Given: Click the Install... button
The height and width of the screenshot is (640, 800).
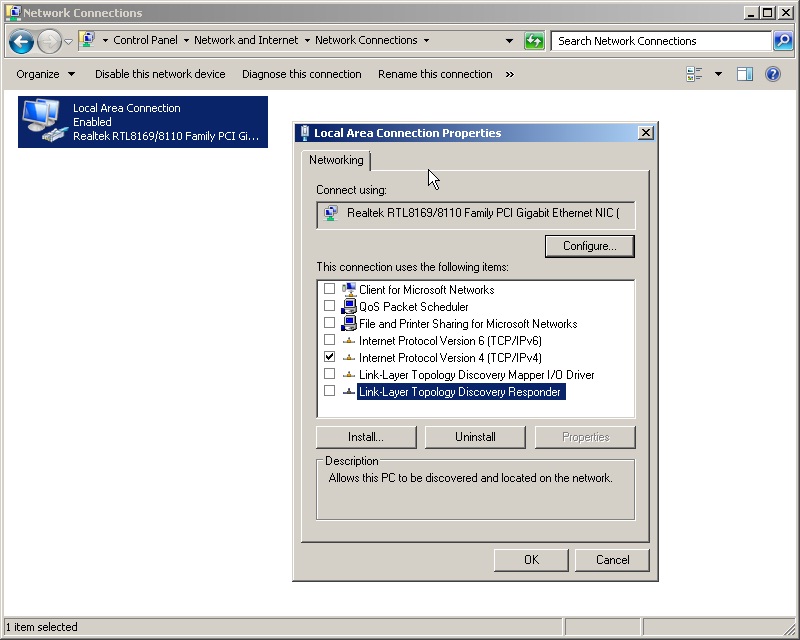Looking at the screenshot, I should tap(366, 437).
